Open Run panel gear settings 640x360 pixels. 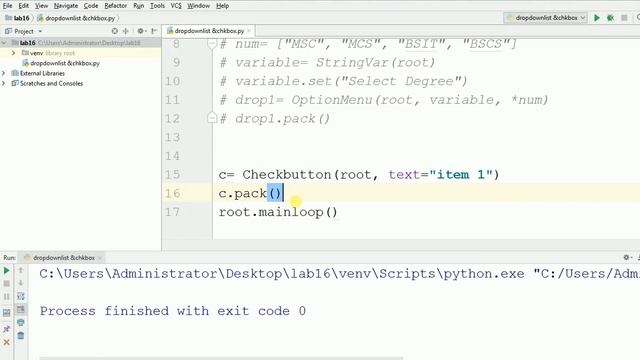pyautogui.click(x=627, y=257)
